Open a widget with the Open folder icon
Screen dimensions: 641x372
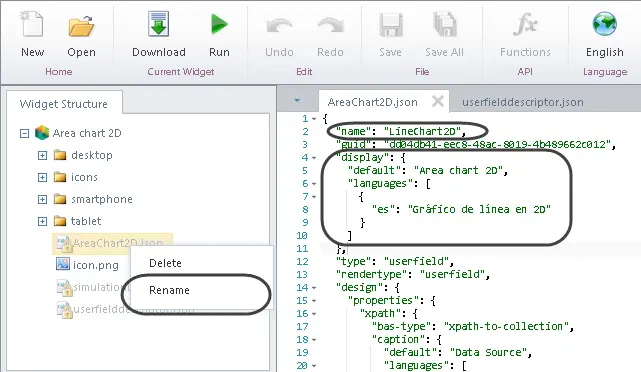point(81,26)
